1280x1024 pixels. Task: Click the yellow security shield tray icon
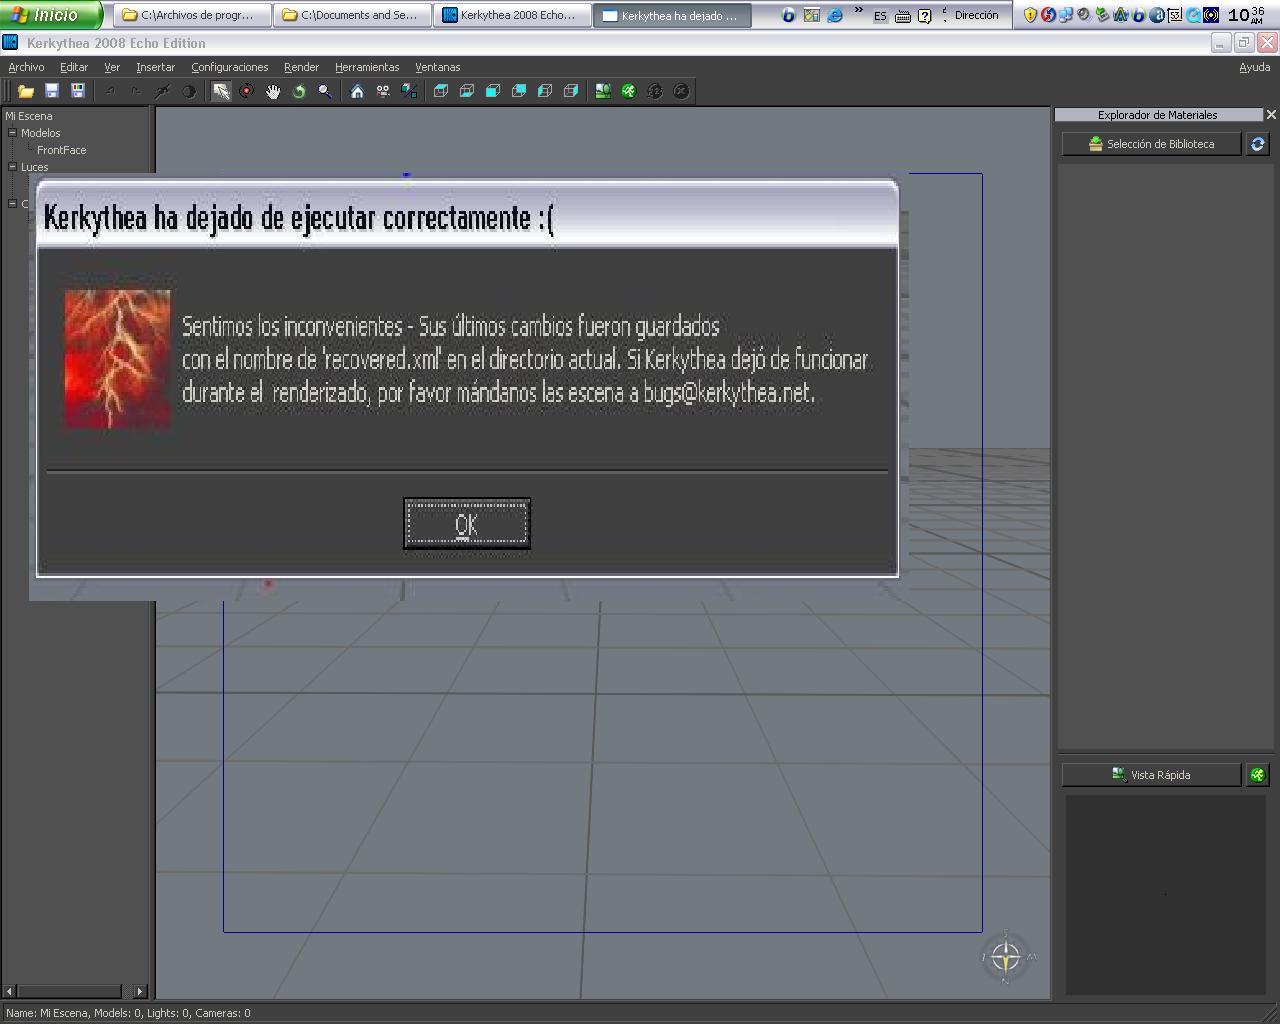(x=1030, y=15)
